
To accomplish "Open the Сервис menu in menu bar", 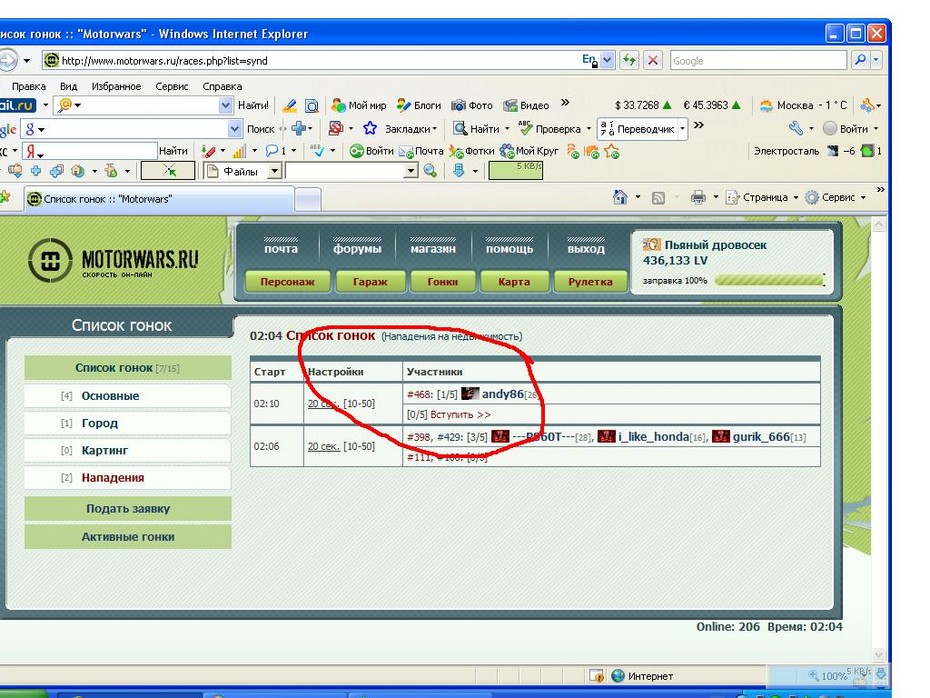I will [171, 87].
